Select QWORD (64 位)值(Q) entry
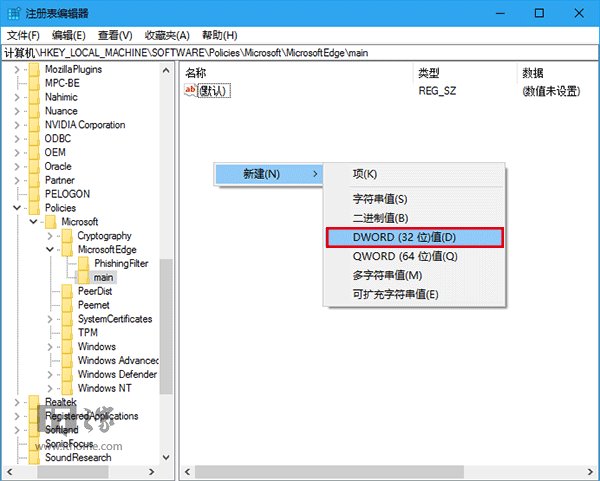The width and height of the screenshot is (600, 481). coord(414,256)
